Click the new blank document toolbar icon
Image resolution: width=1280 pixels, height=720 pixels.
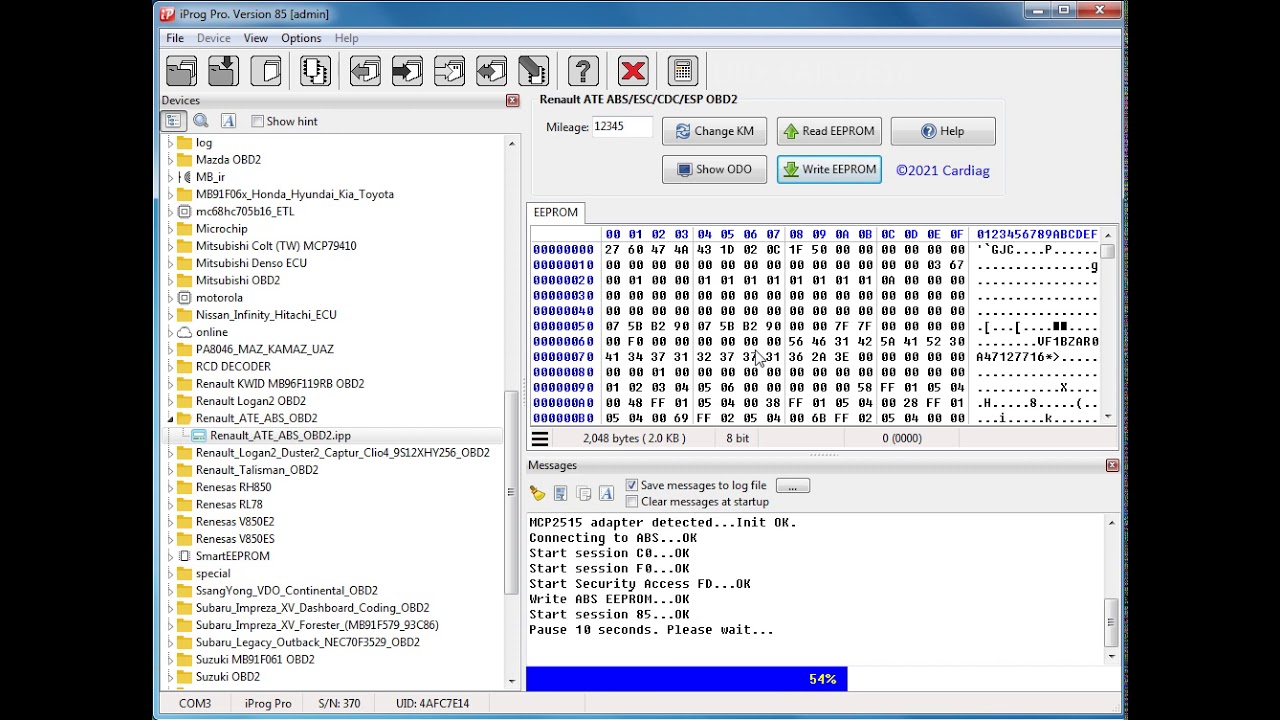pyautogui.click(x=267, y=70)
